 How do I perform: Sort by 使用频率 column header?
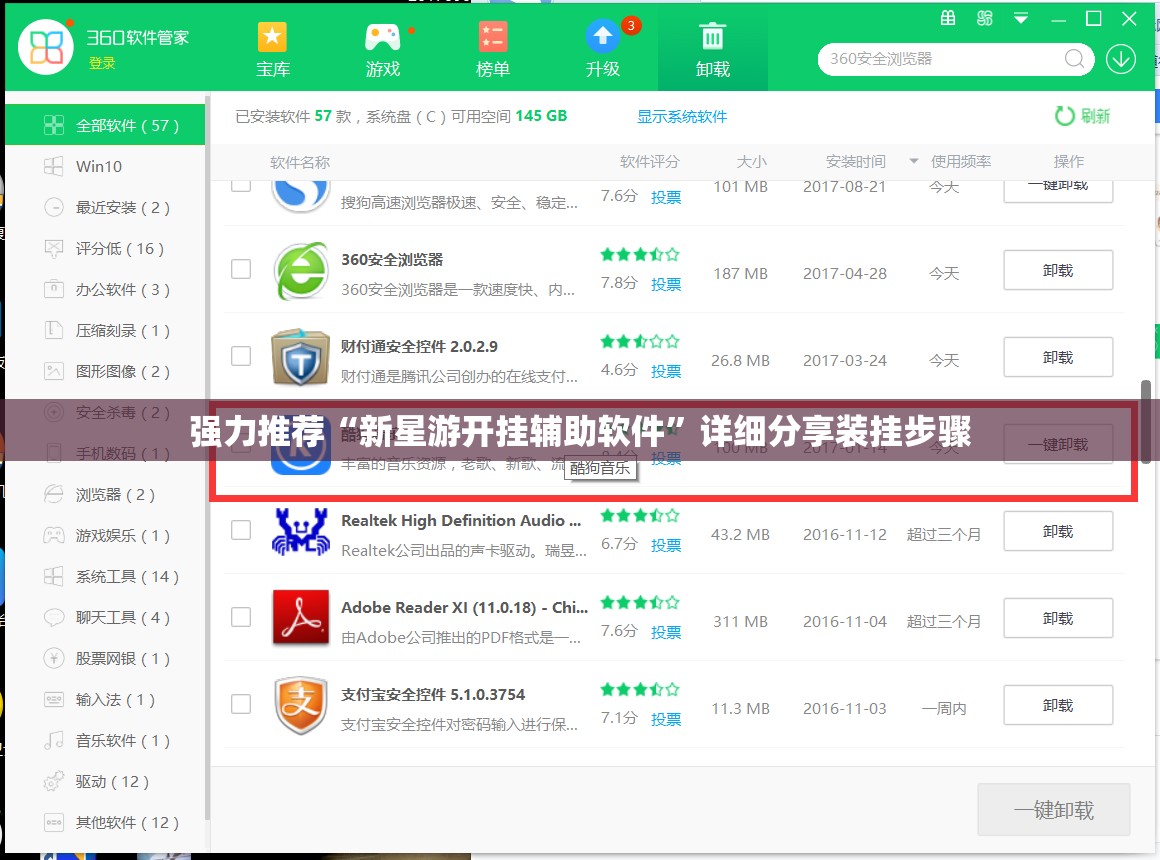click(960, 162)
